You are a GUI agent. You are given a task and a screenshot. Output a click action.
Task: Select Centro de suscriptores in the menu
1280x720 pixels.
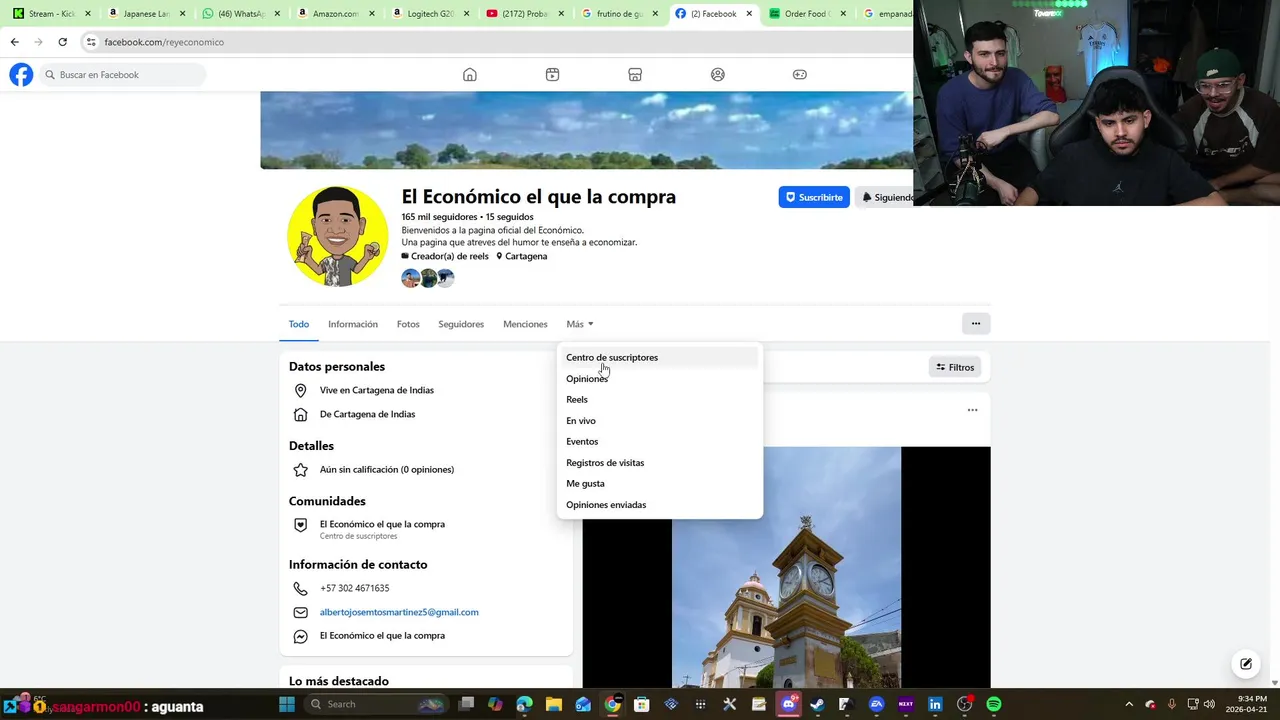point(659,357)
